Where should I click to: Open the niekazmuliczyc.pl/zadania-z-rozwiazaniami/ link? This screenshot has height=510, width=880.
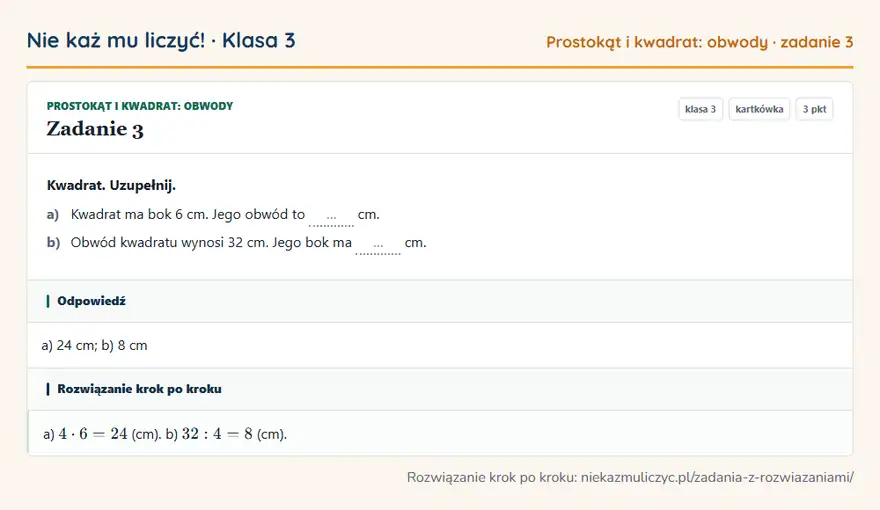tap(717, 477)
